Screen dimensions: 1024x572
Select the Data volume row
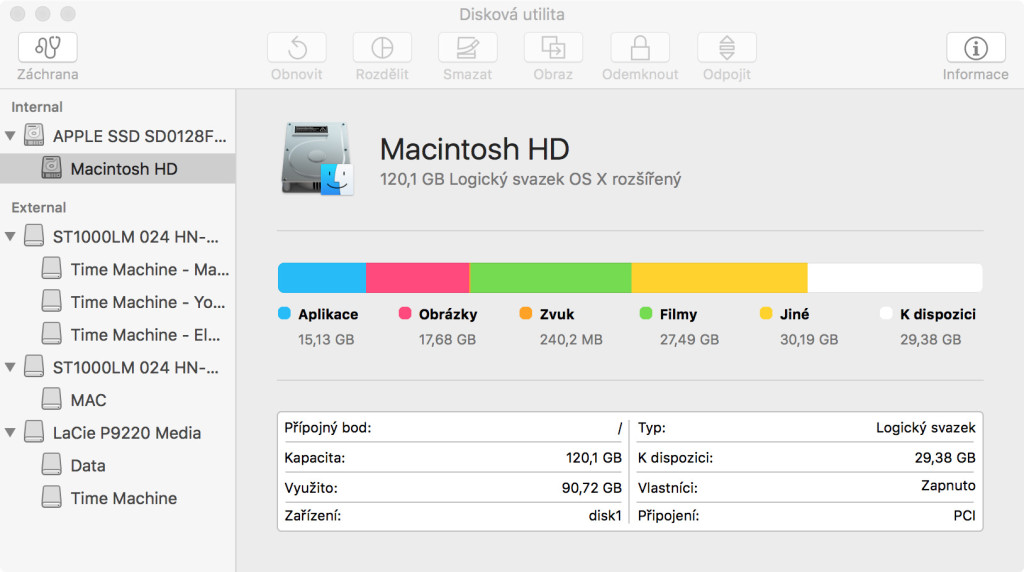[118, 465]
